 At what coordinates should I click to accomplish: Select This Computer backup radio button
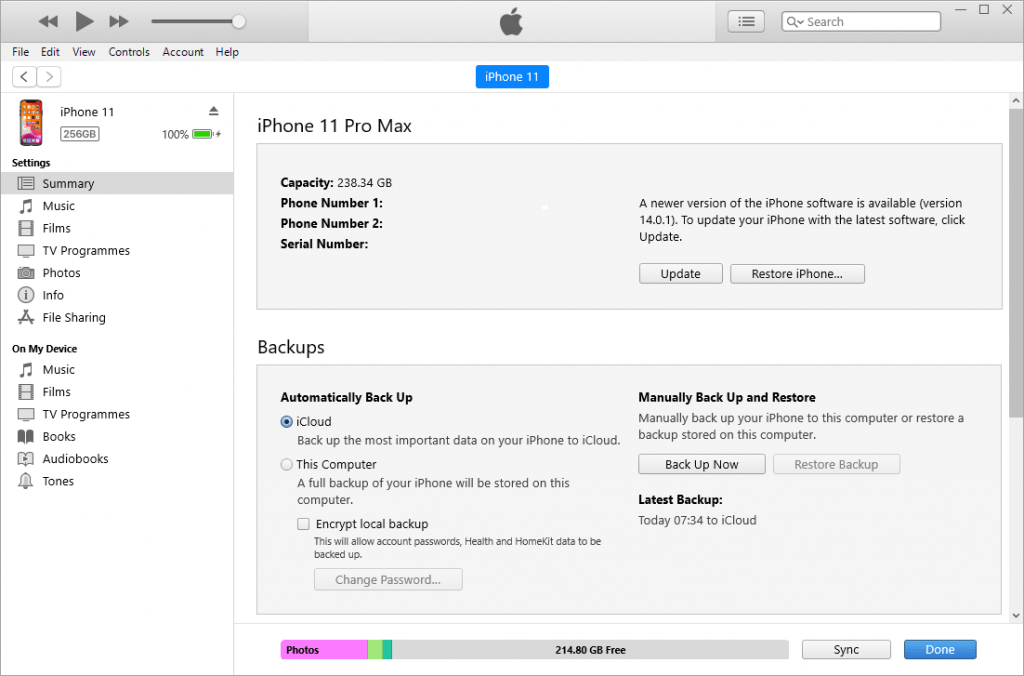point(286,465)
